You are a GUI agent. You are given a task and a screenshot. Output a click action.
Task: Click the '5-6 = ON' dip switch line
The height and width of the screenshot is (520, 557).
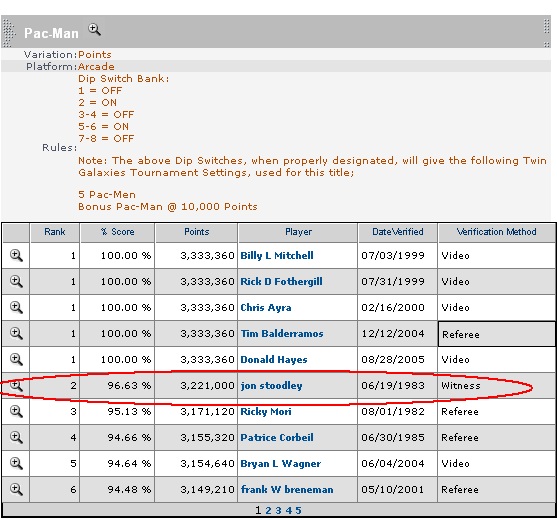click(103, 126)
